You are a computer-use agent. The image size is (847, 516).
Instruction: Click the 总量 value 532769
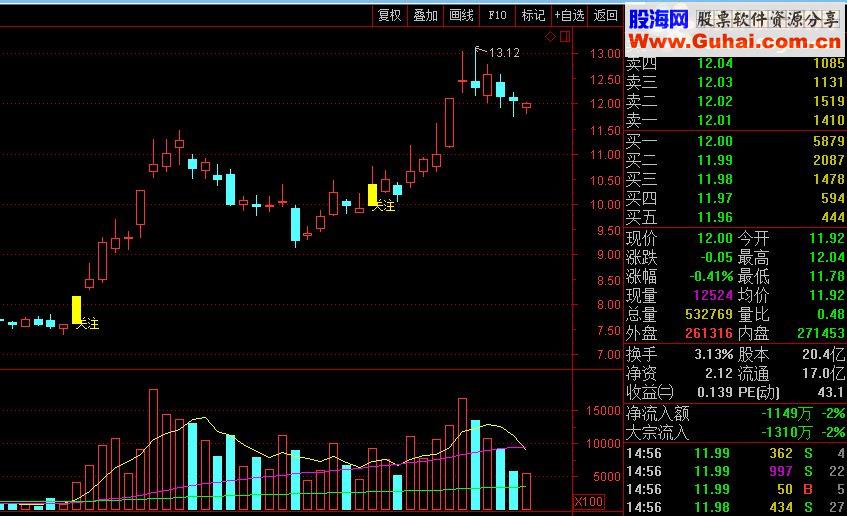[709, 314]
